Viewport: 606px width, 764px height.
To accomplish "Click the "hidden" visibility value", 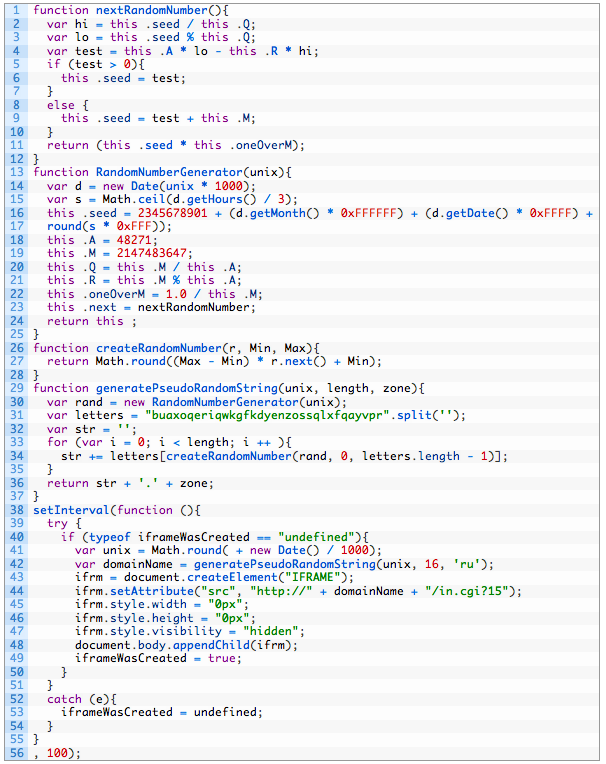I will [x=271, y=631].
